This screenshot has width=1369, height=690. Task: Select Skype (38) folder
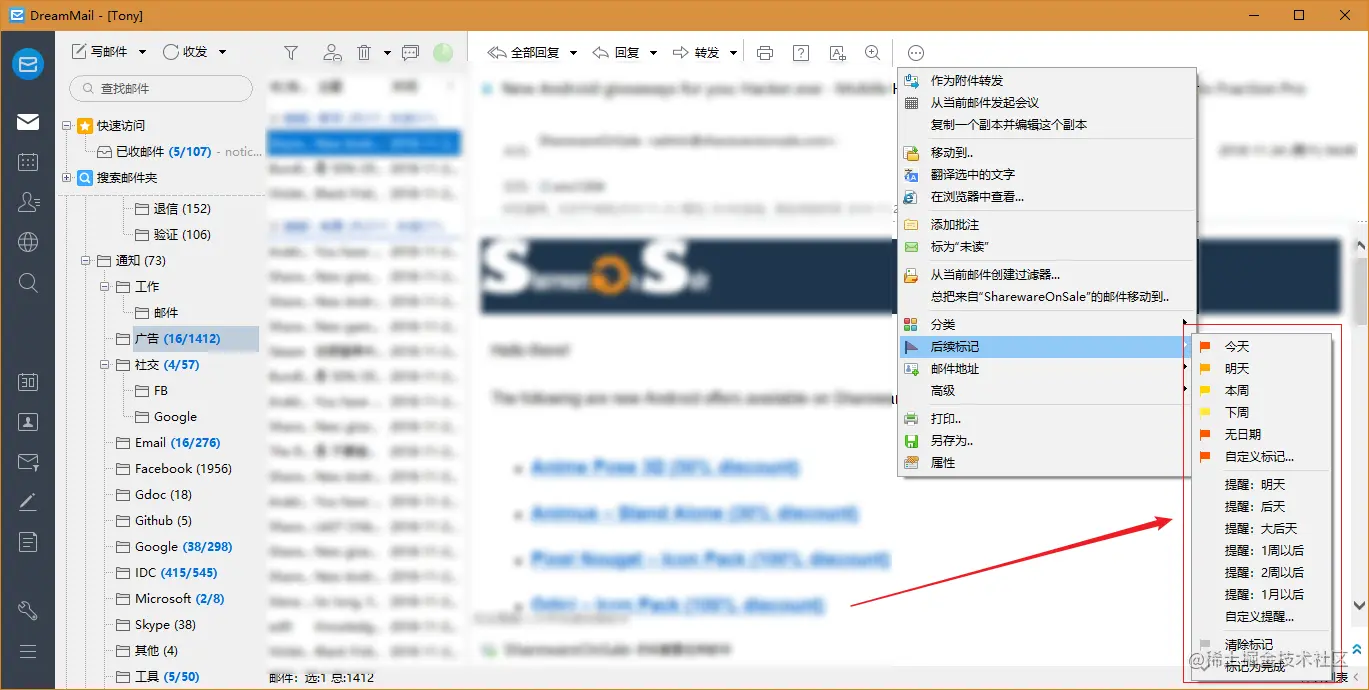pyautogui.click(x=156, y=625)
